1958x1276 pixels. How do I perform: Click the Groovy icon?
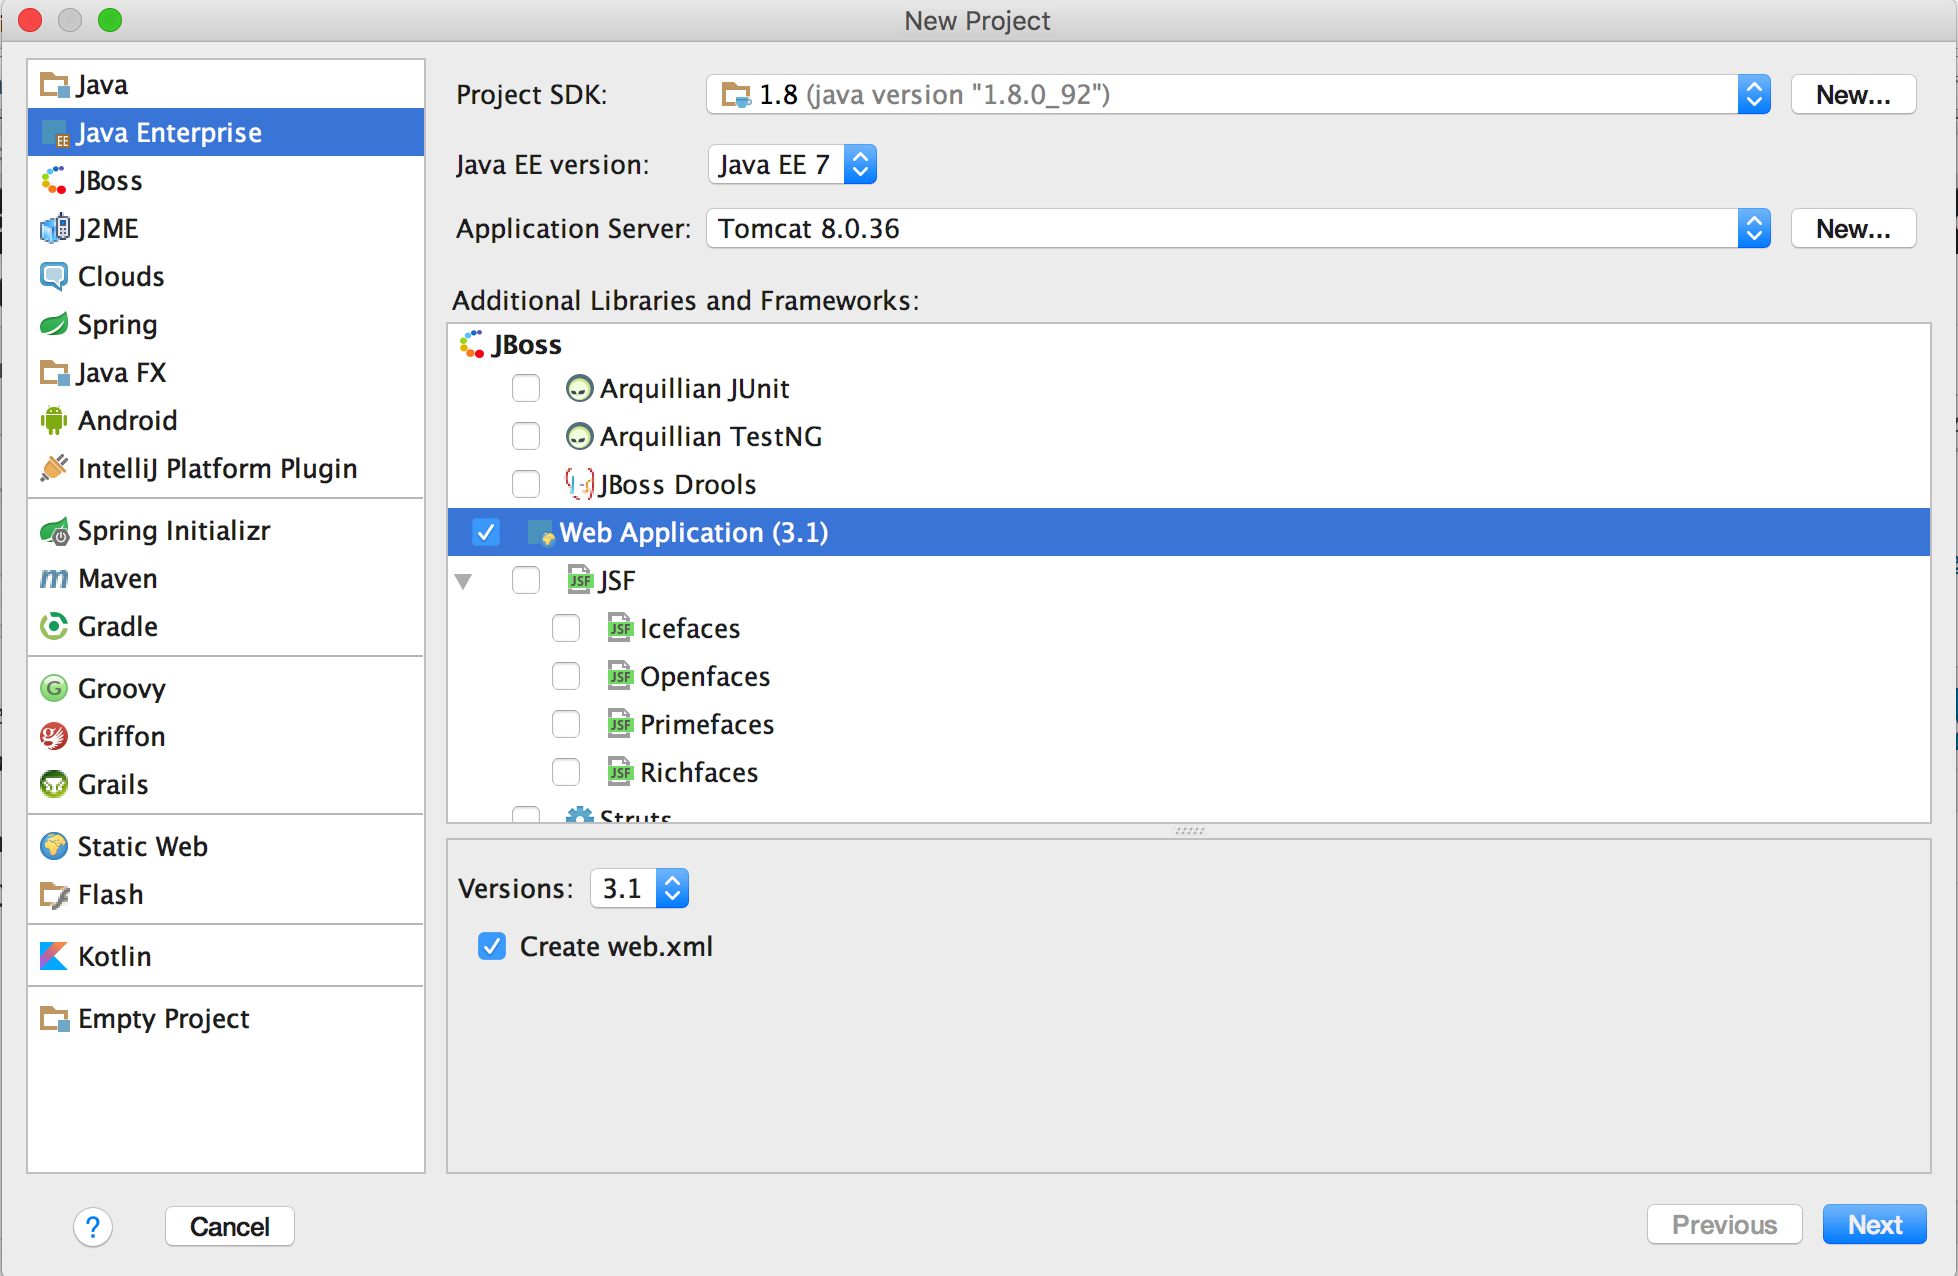(x=54, y=689)
